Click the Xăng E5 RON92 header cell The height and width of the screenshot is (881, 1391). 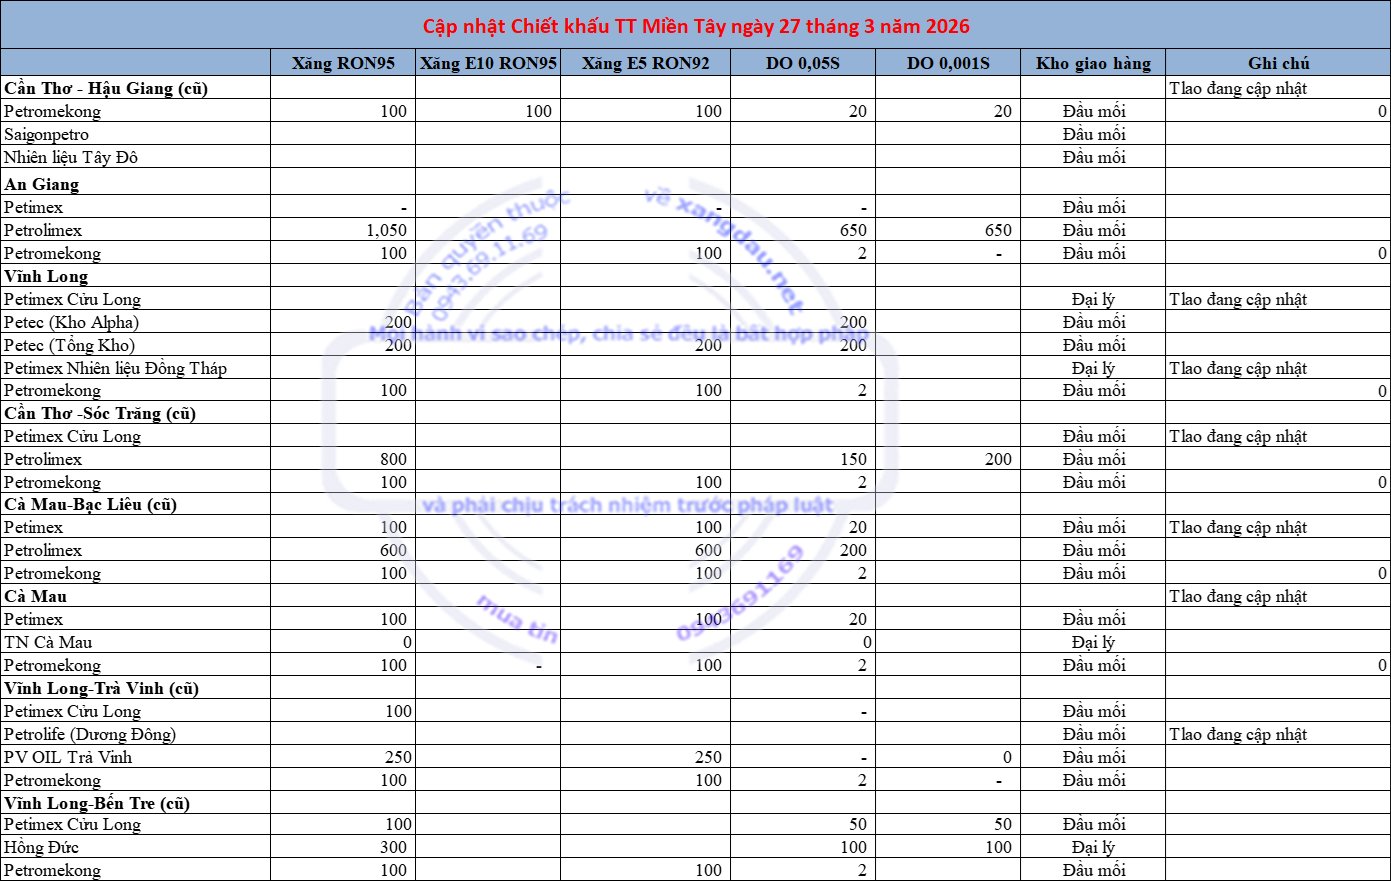(x=645, y=63)
